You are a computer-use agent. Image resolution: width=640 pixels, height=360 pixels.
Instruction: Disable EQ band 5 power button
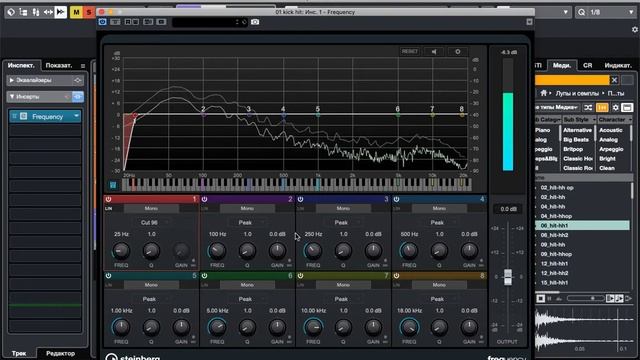pos(108,276)
